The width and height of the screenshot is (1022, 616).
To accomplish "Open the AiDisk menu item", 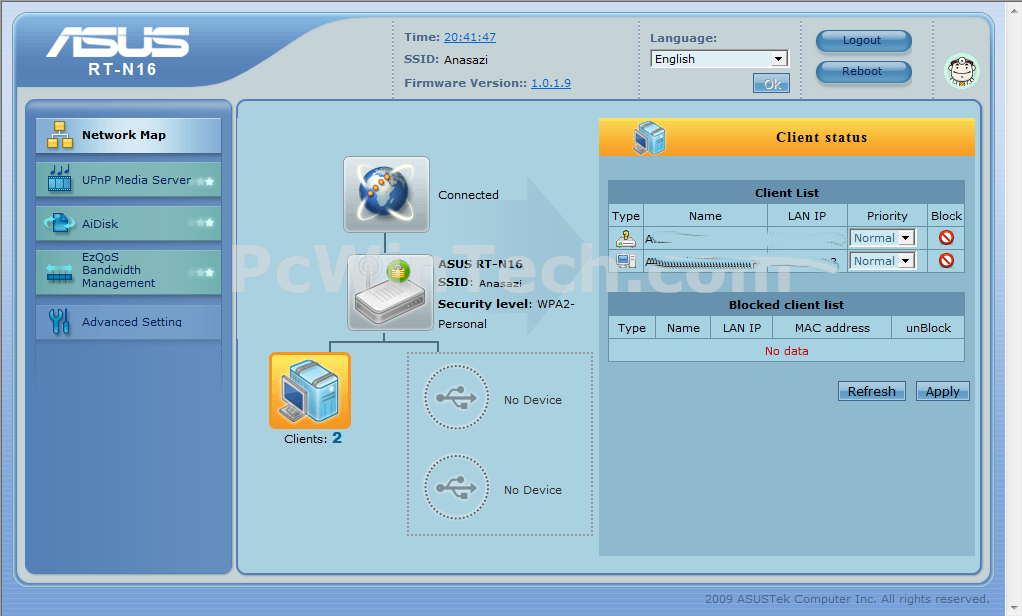I will tap(128, 224).
